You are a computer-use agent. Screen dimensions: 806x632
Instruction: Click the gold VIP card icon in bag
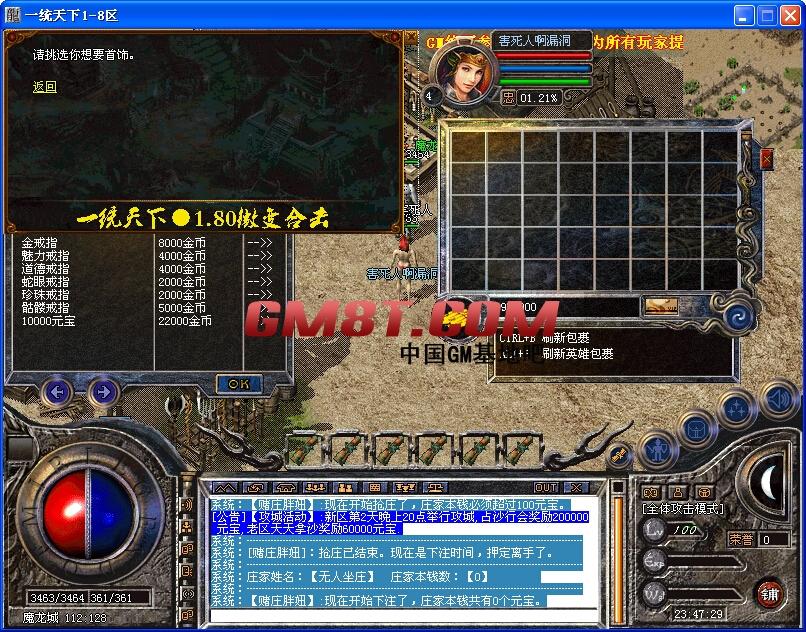[x=662, y=306]
